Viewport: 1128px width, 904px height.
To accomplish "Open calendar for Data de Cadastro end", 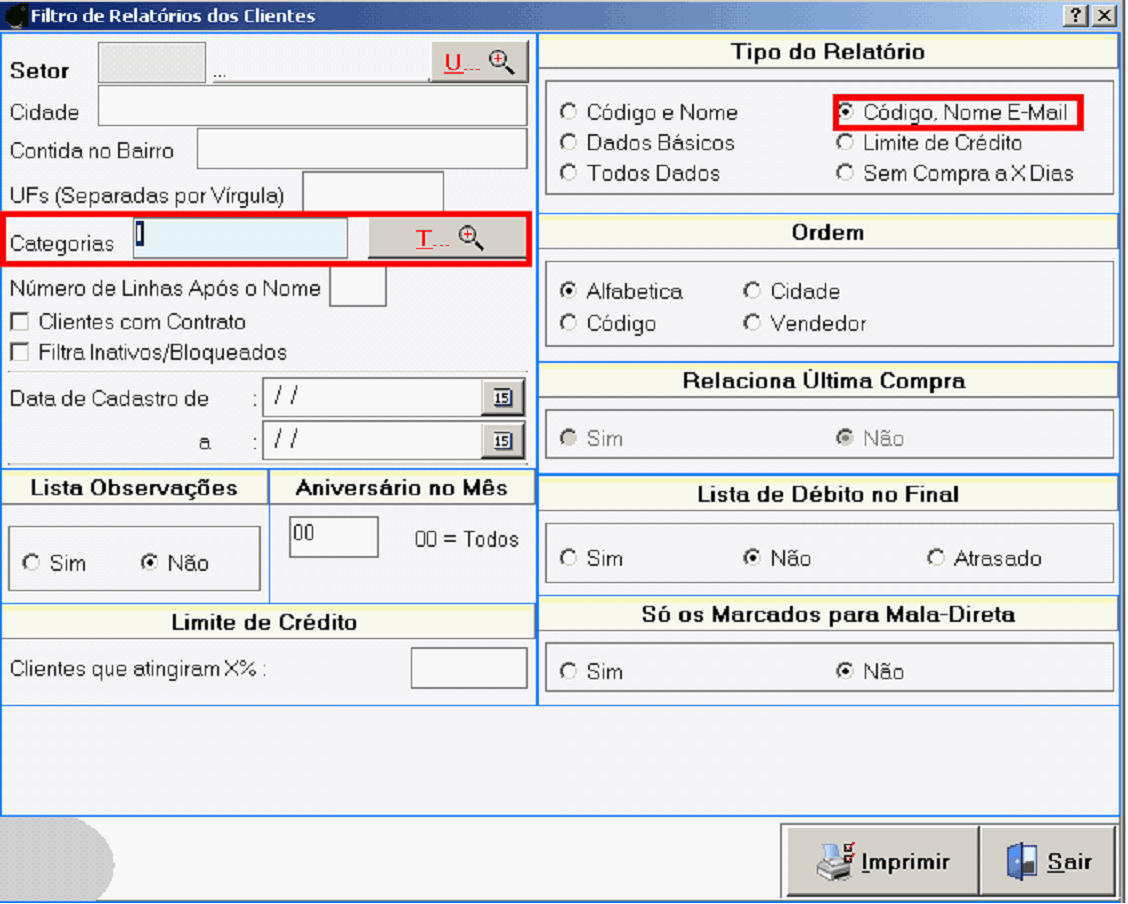I will point(502,440).
